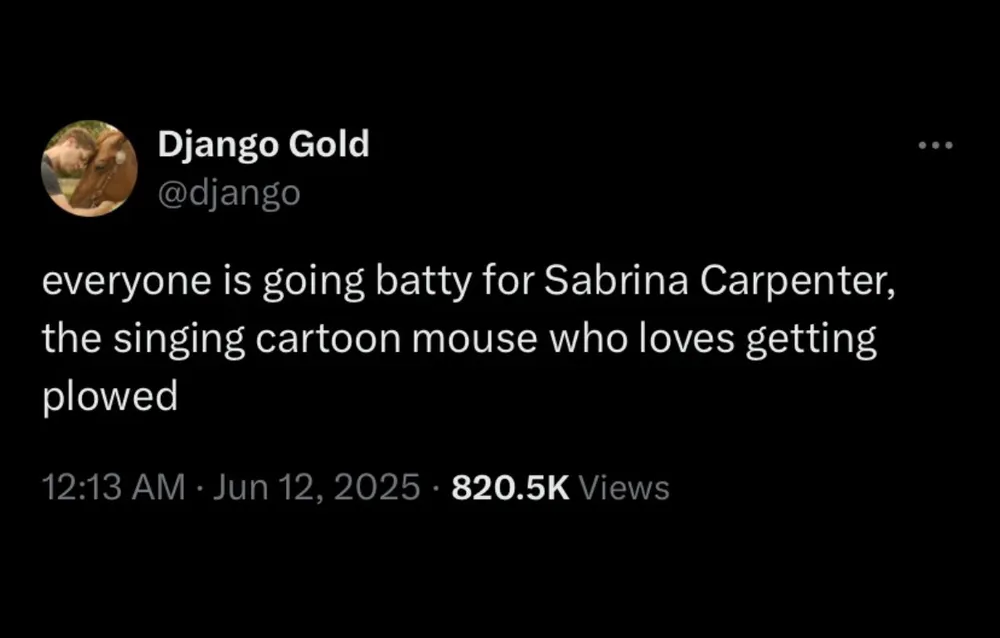
Task: Click the Views label
Action: click(624, 488)
